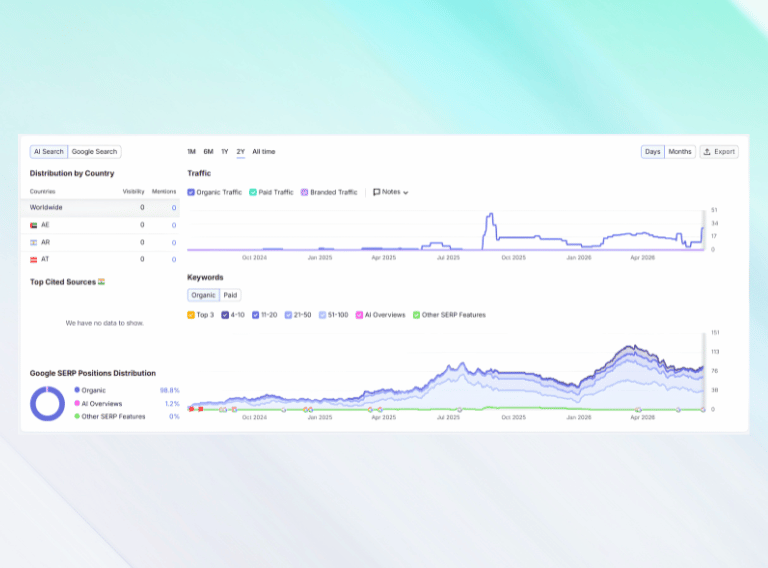The width and height of the screenshot is (768, 568).
Task: Click the AR country flag icon
Action: point(34,242)
